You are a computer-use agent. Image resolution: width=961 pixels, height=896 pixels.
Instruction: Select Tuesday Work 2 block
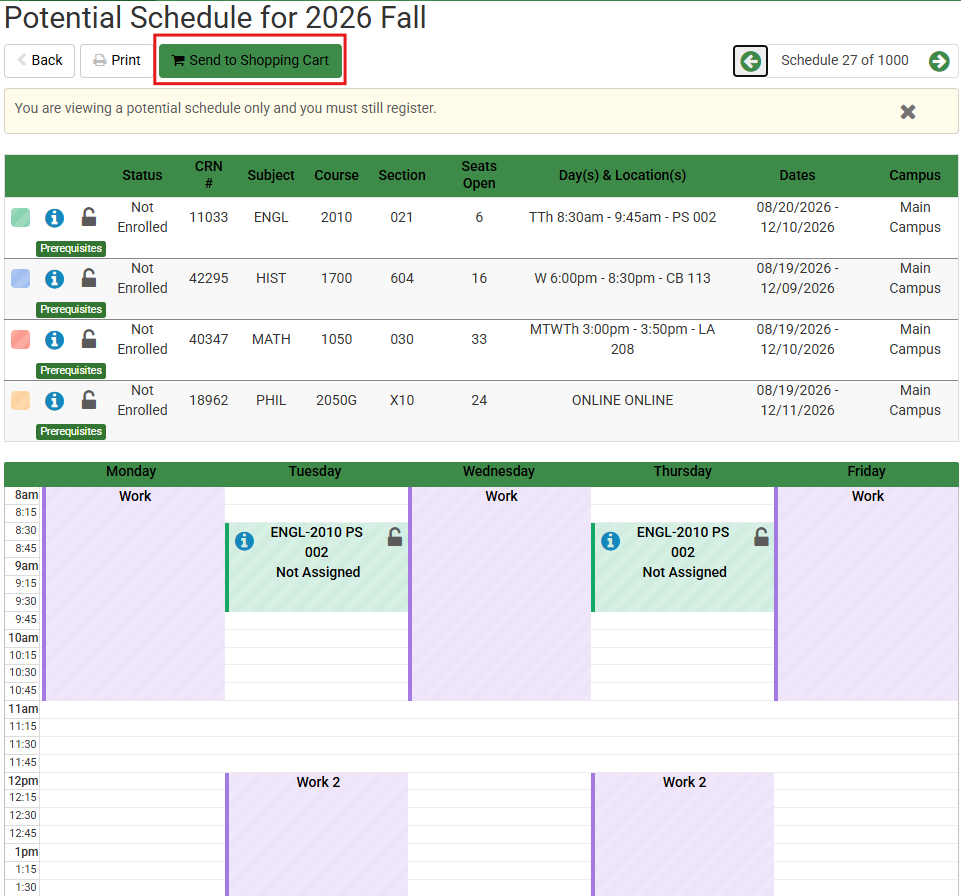(317, 834)
